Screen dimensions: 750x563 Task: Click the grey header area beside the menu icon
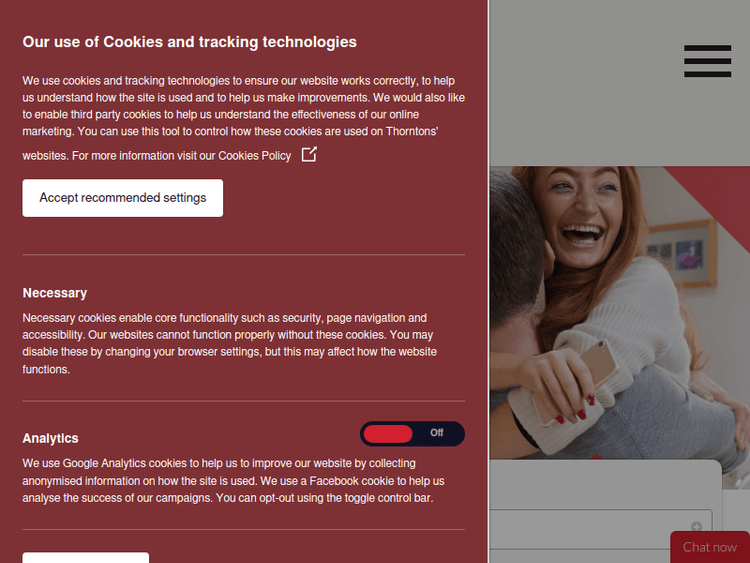pyautogui.click(x=584, y=82)
